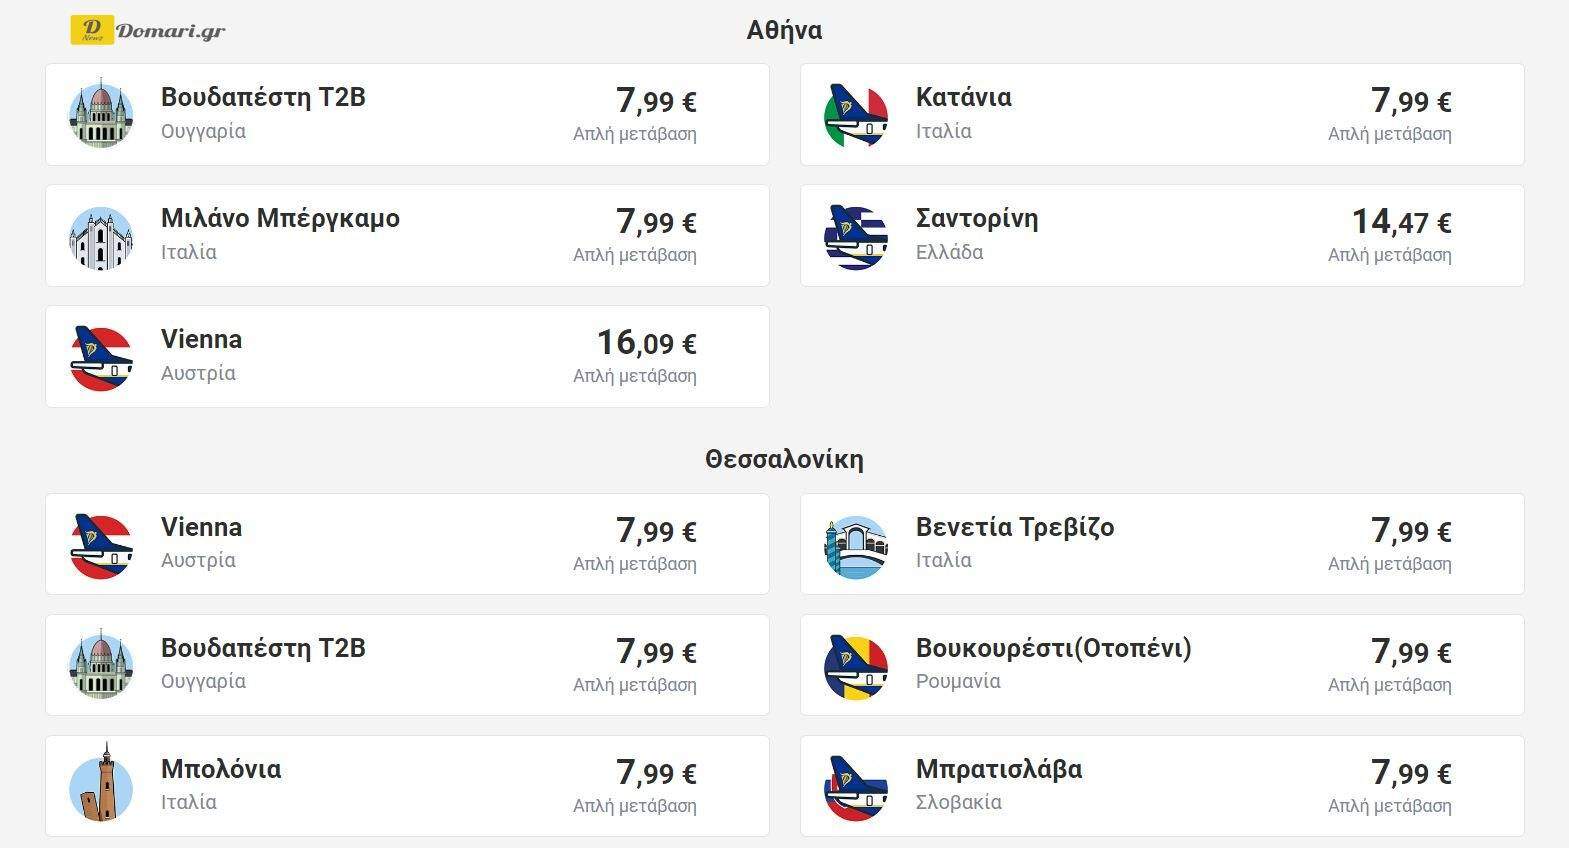The height and width of the screenshot is (848, 1569).
Task: Click the Σαντορίνη Greek-flag plane icon
Action: pyautogui.click(x=856, y=236)
